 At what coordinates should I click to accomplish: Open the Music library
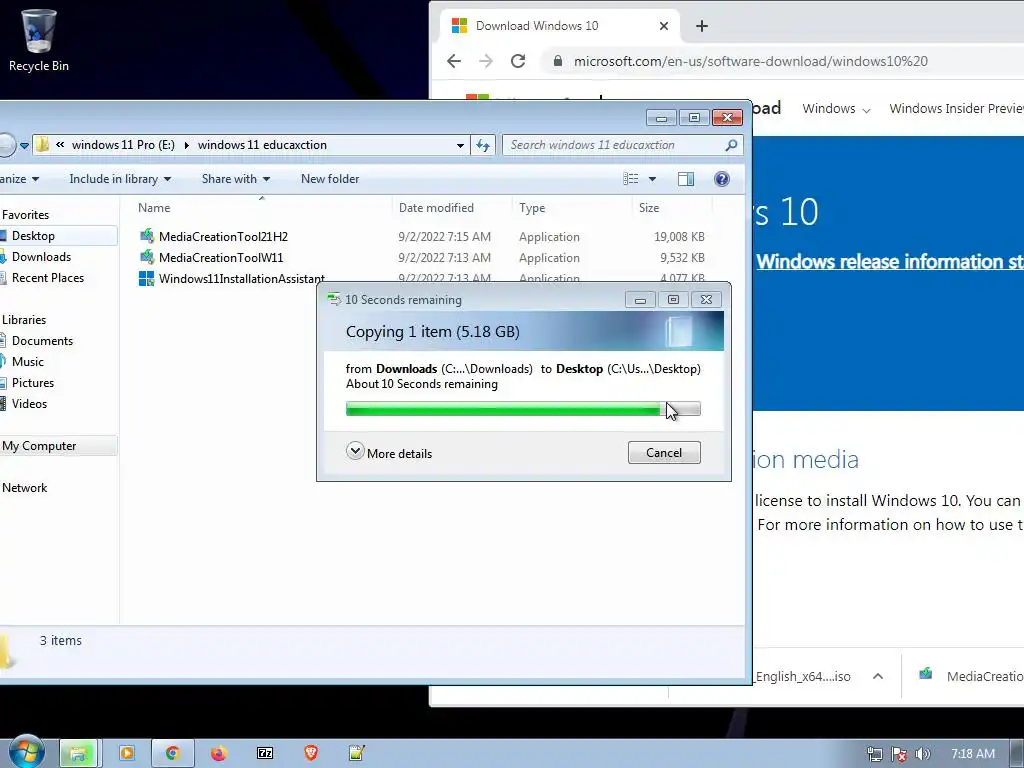27,362
